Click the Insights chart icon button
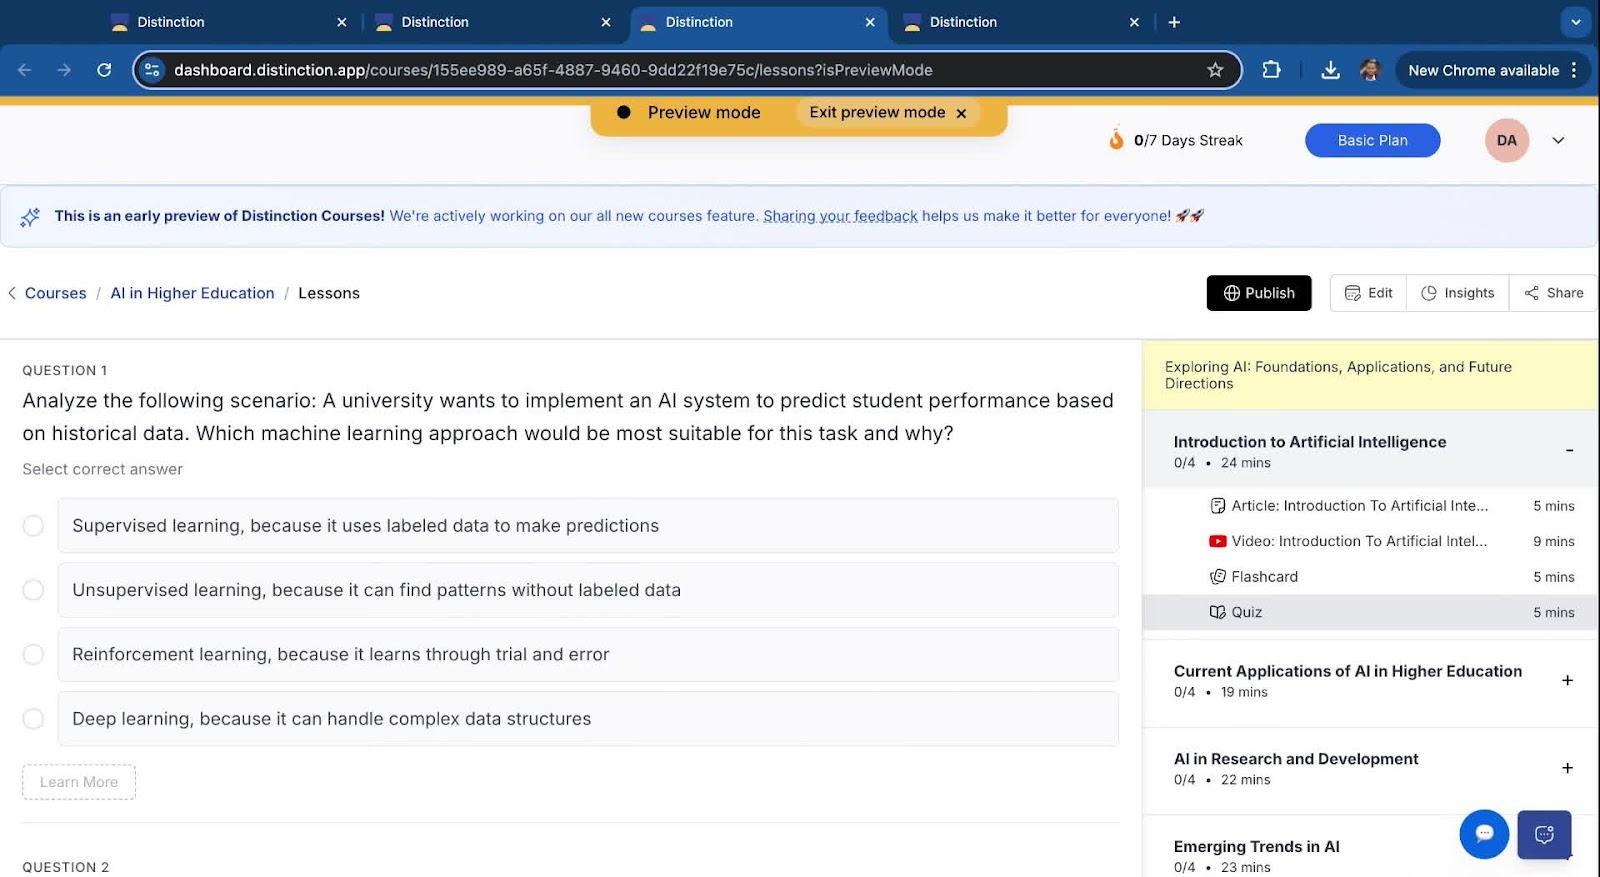This screenshot has width=1600, height=877. point(1457,293)
